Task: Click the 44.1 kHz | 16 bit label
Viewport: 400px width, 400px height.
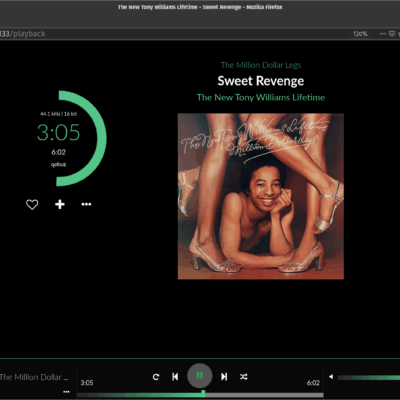Action: (x=59, y=114)
